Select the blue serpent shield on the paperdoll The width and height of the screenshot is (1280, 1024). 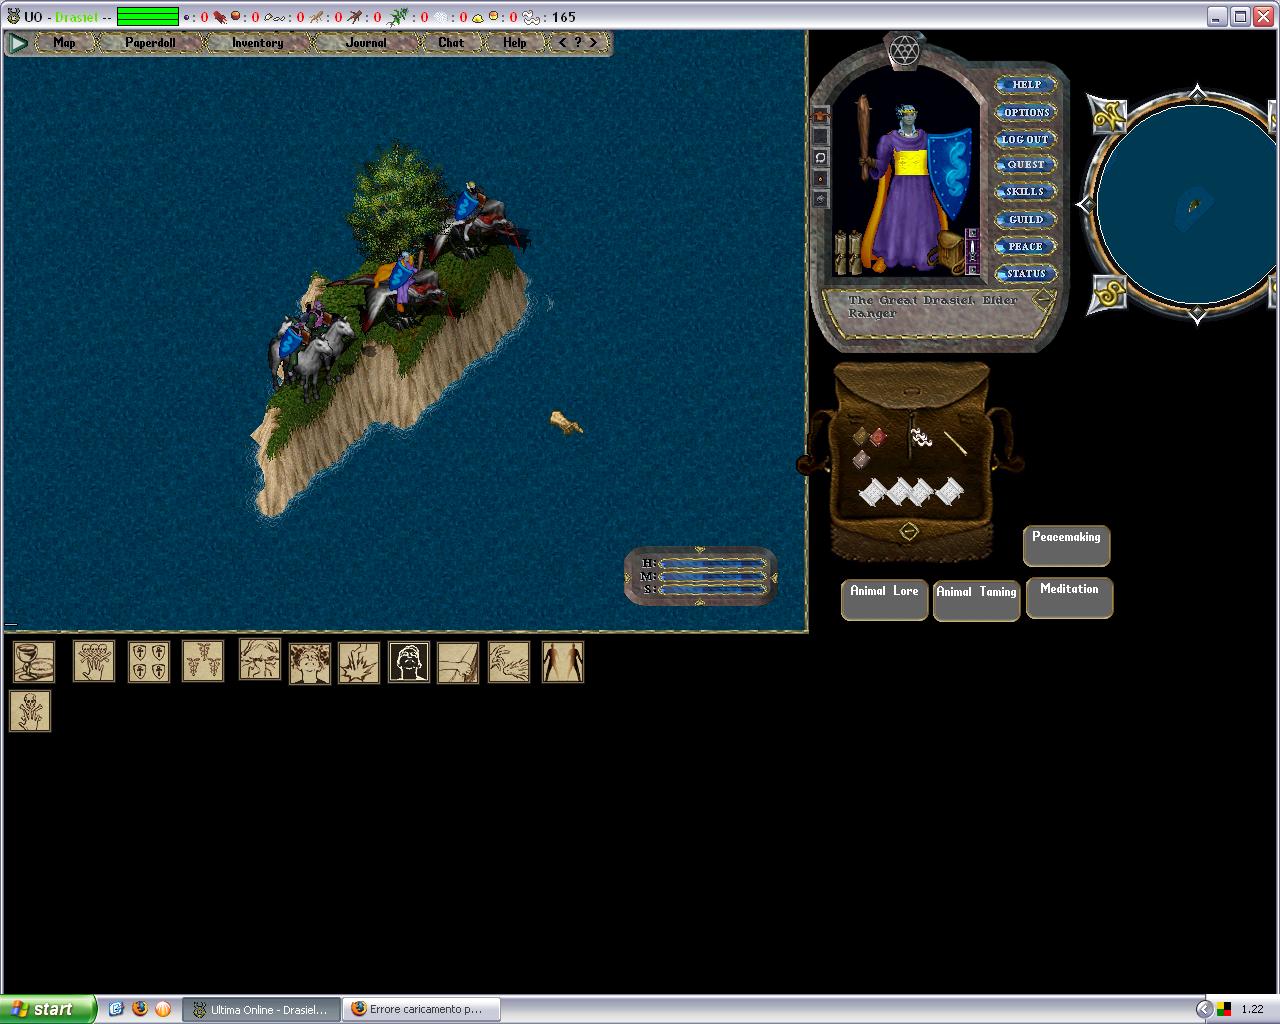pyautogui.click(x=950, y=175)
